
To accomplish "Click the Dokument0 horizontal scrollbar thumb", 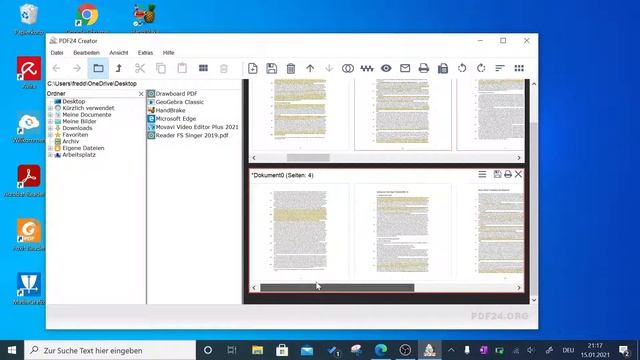I will (337, 288).
